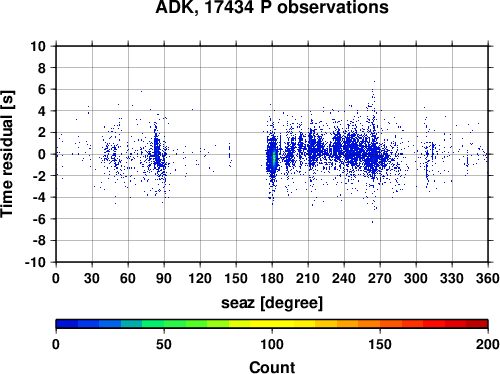Image resolution: width=500 pixels, height=374 pixels.
Task: Select the dark blue end of colorbar
Action: coord(67,324)
